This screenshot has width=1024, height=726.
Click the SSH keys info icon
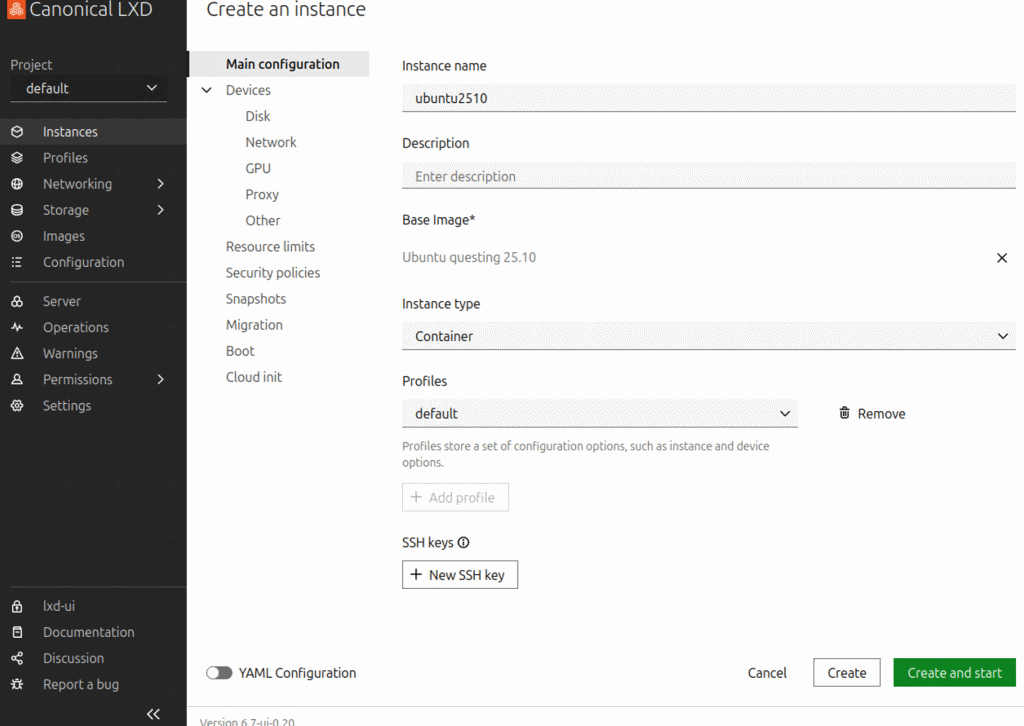click(x=464, y=543)
